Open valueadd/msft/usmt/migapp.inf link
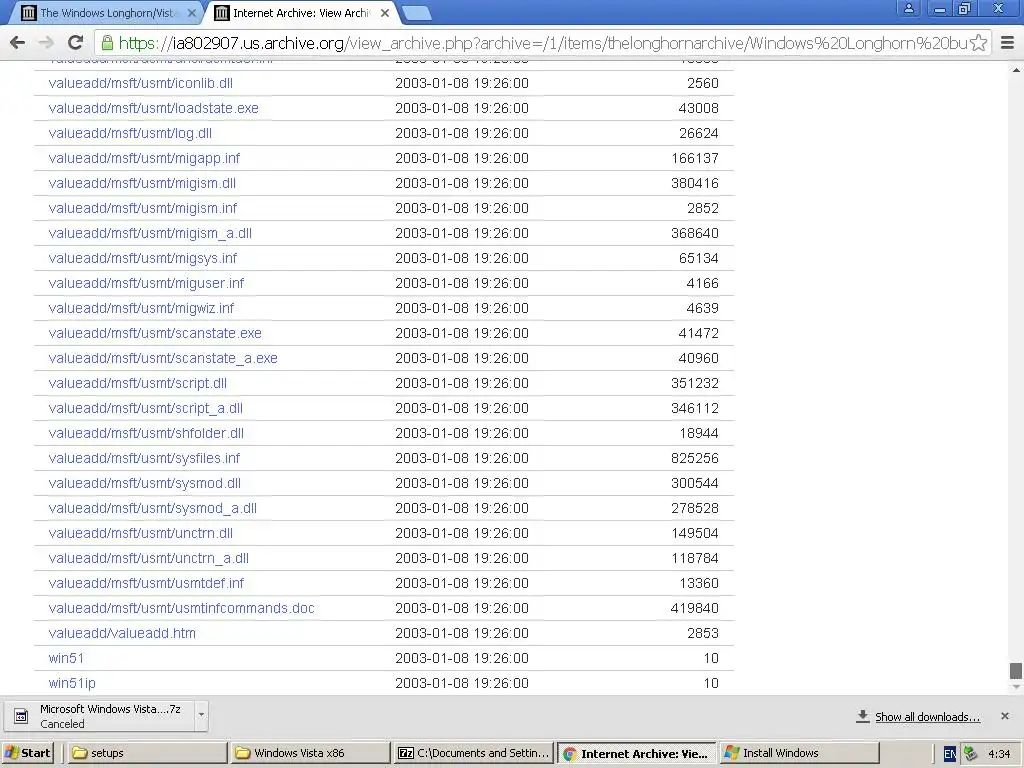The width and height of the screenshot is (1024, 768). coord(144,159)
